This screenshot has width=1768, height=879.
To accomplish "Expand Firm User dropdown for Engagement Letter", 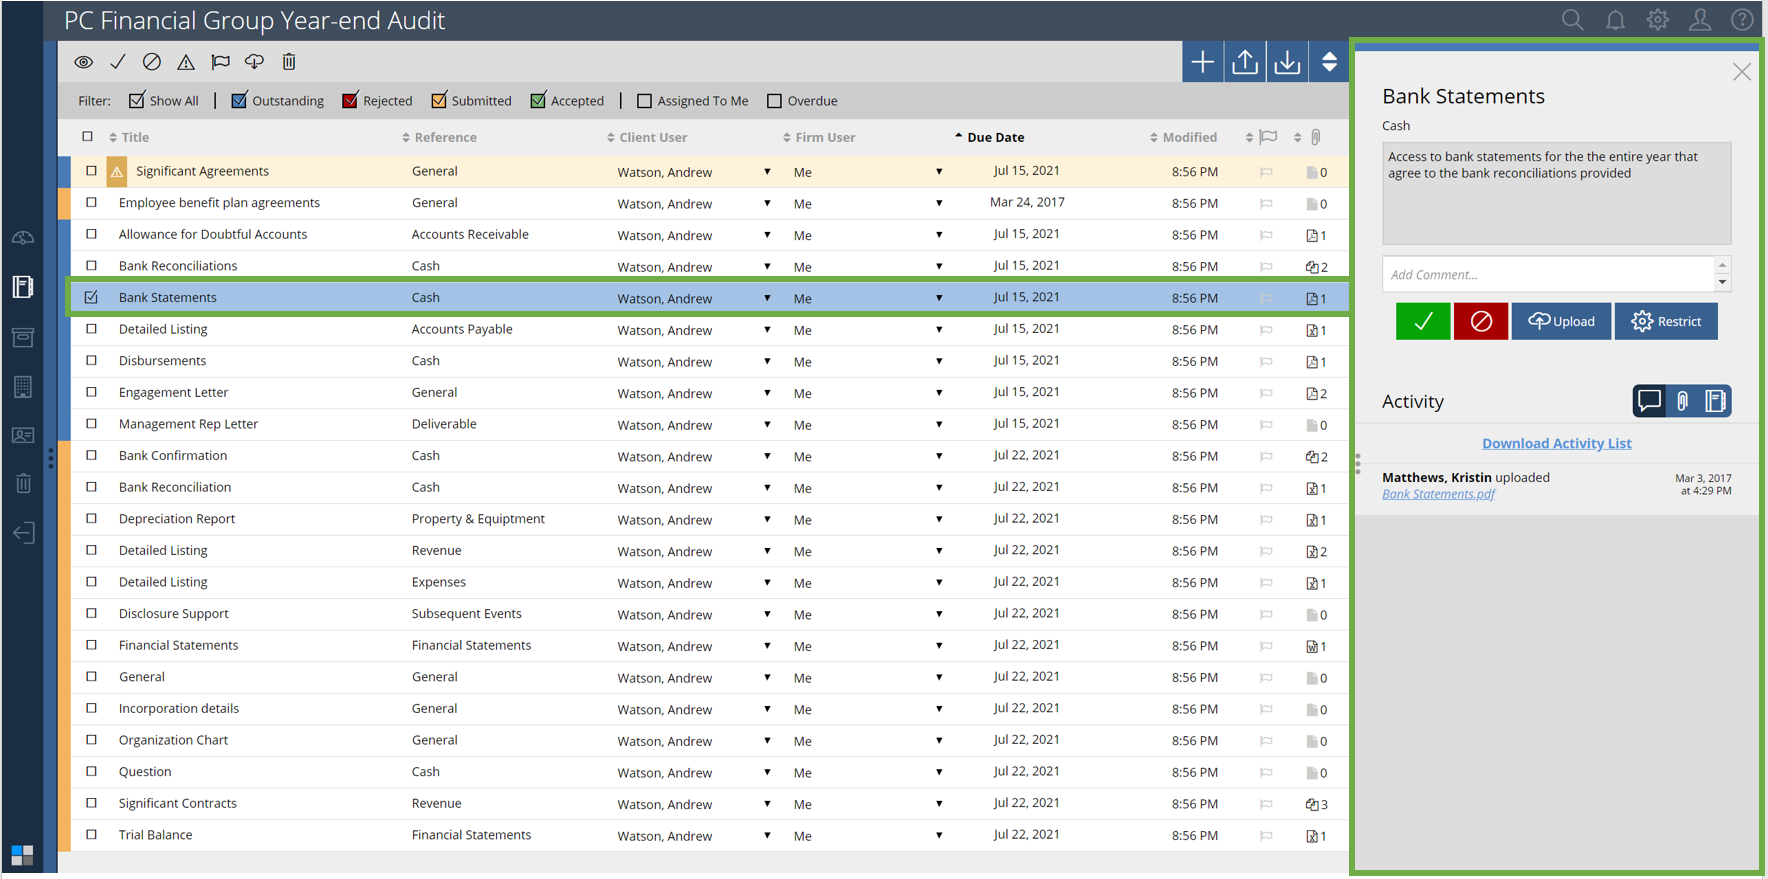I will point(939,393).
